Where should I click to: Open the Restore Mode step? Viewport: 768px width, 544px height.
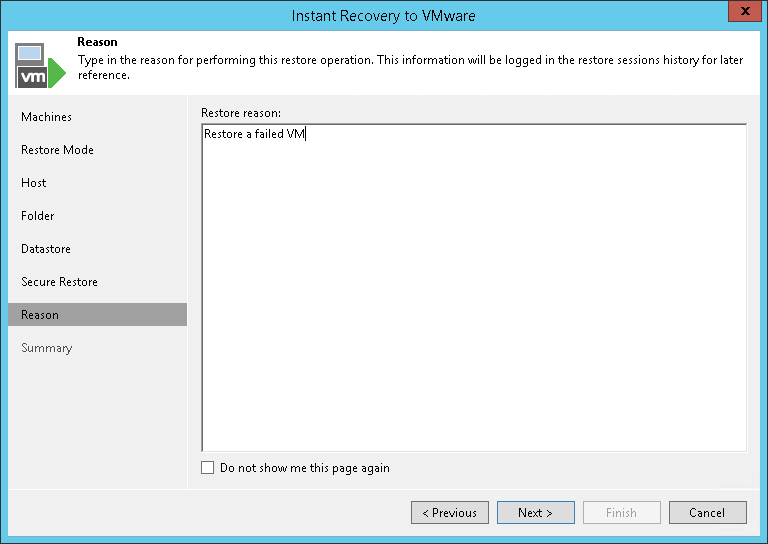click(57, 150)
